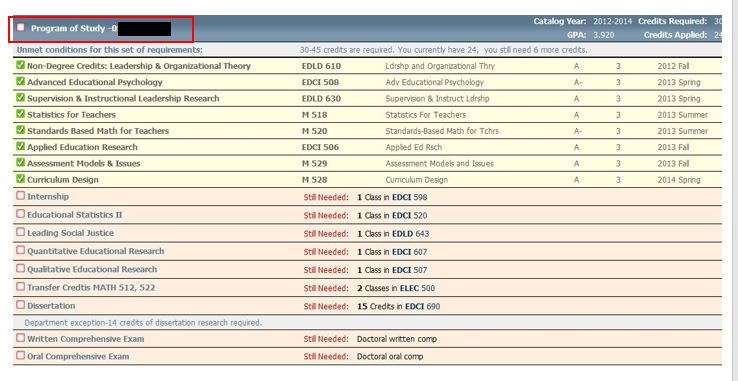This screenshot has height=381, width=738.
Task: Click checked box for Applied Education Research
Action: 20,146
